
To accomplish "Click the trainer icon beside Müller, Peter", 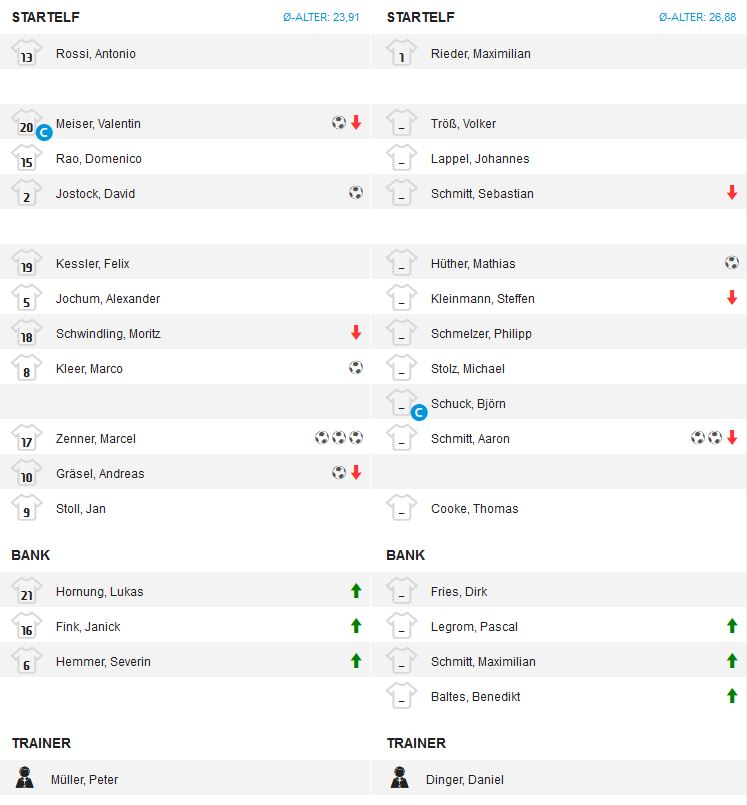I will click(x=27, y=779).
